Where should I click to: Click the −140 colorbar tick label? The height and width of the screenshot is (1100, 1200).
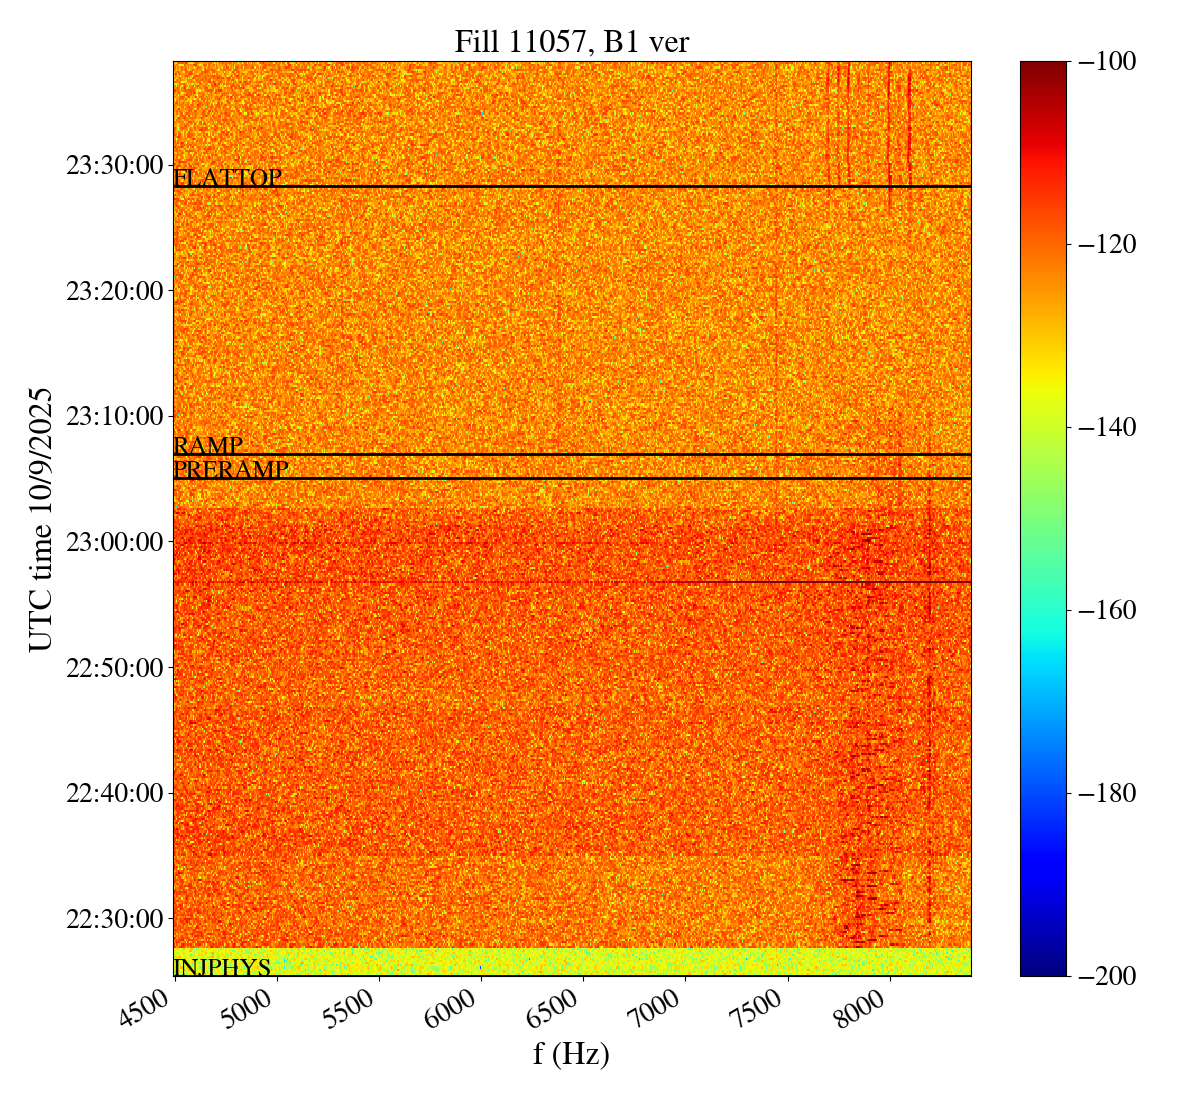[x=1106, y=427]
